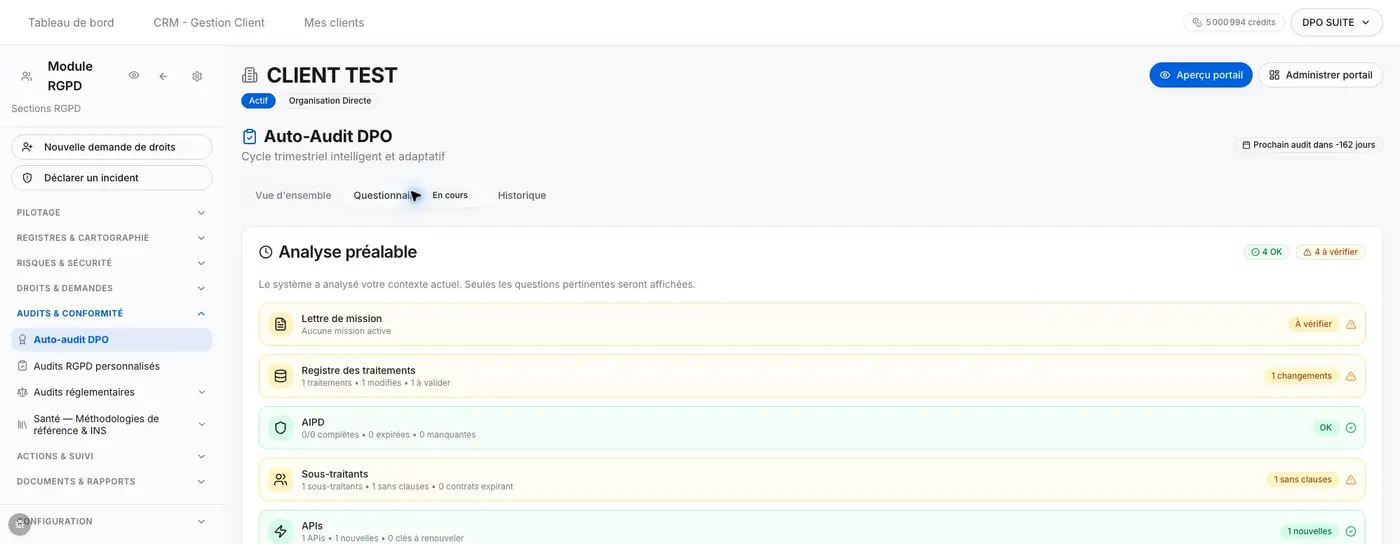Click the people icon on Sous-traitants row
Viewport: 1400px width, 544px height.
[x=281, y=480]
